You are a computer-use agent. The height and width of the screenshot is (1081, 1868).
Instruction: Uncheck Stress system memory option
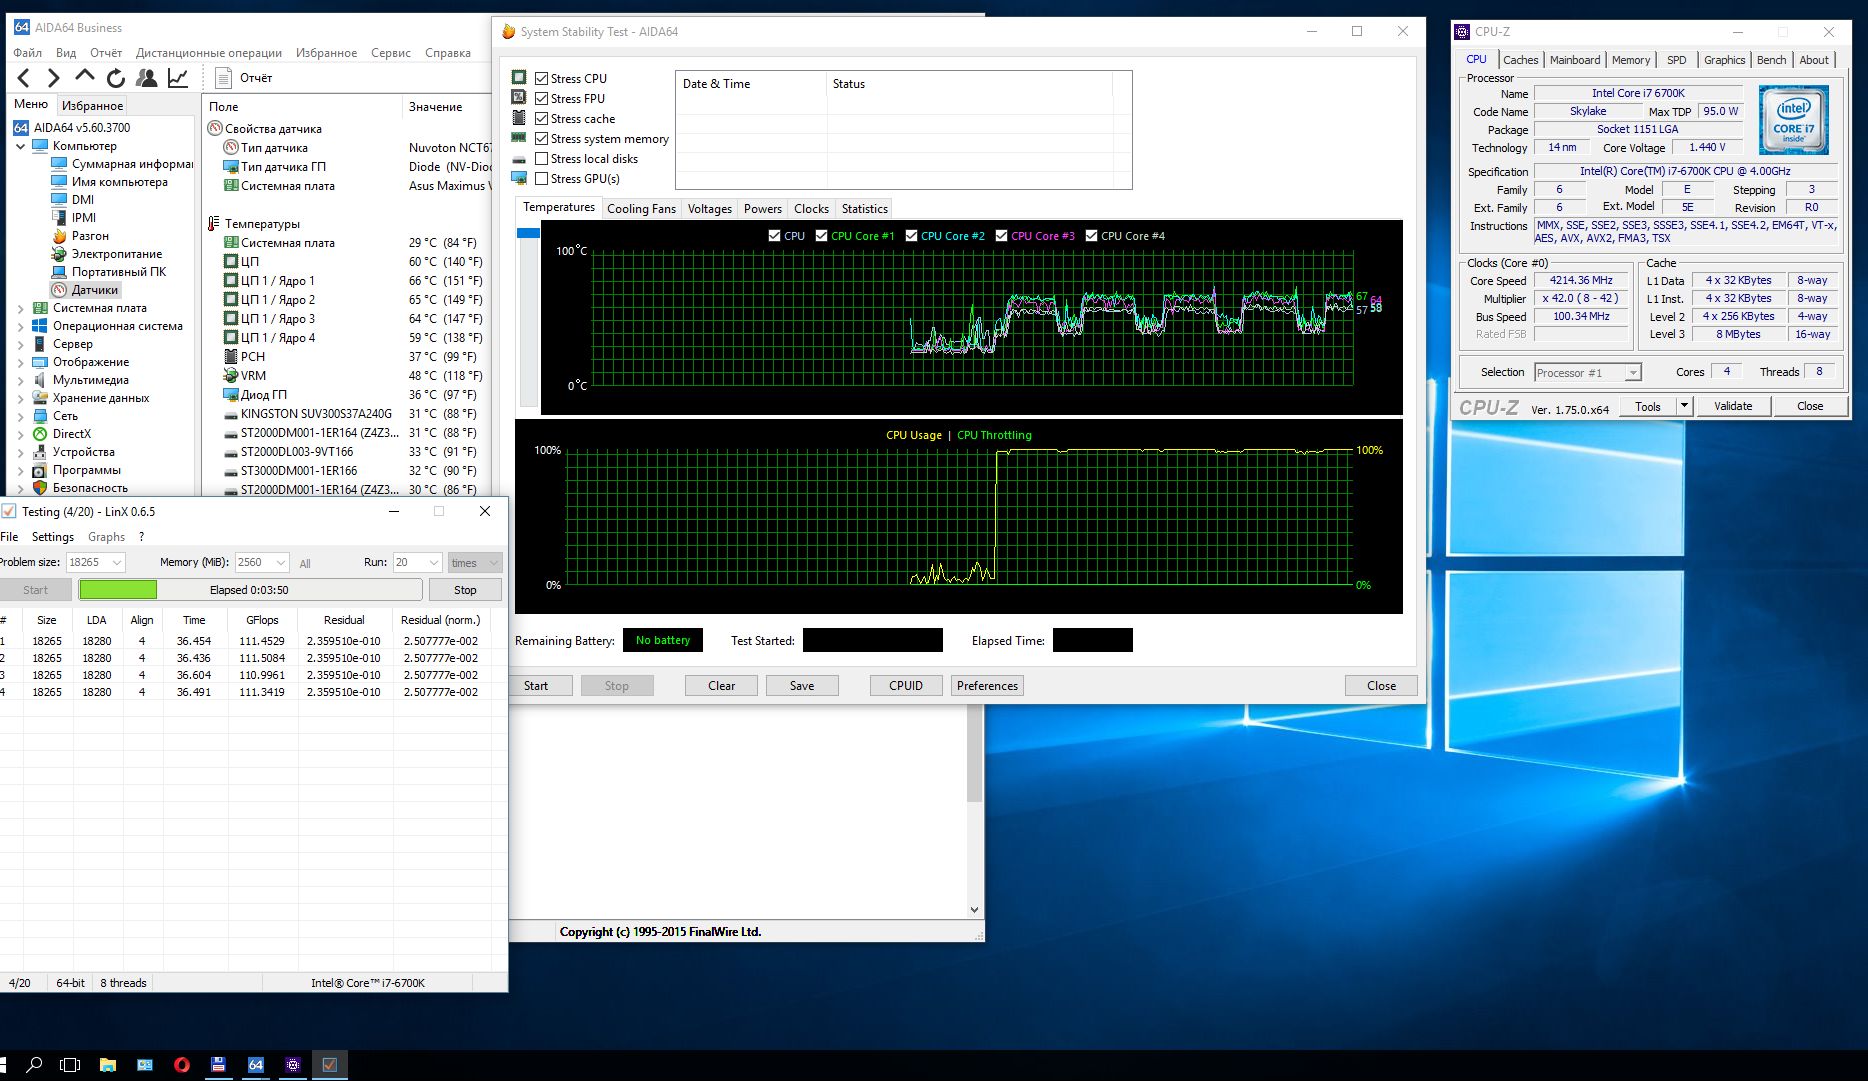pos(541,138)
